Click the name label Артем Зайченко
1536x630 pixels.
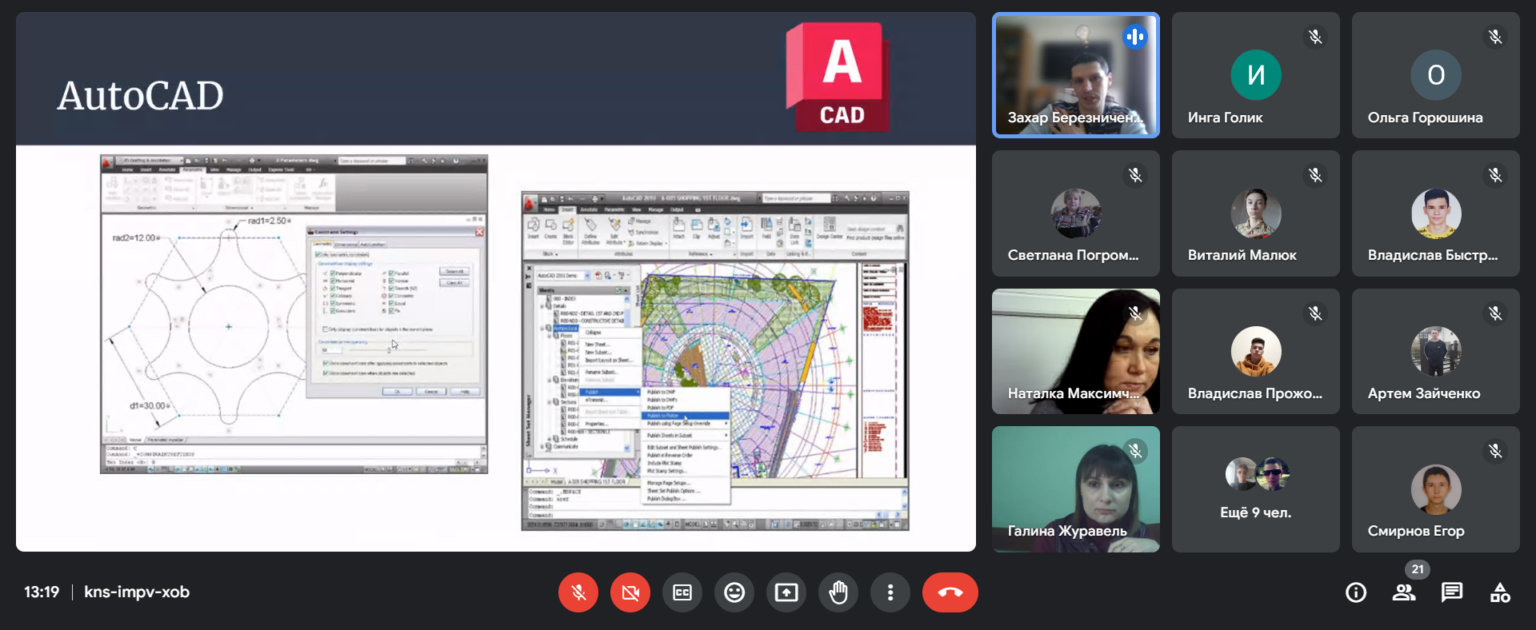pos(1424,393)
